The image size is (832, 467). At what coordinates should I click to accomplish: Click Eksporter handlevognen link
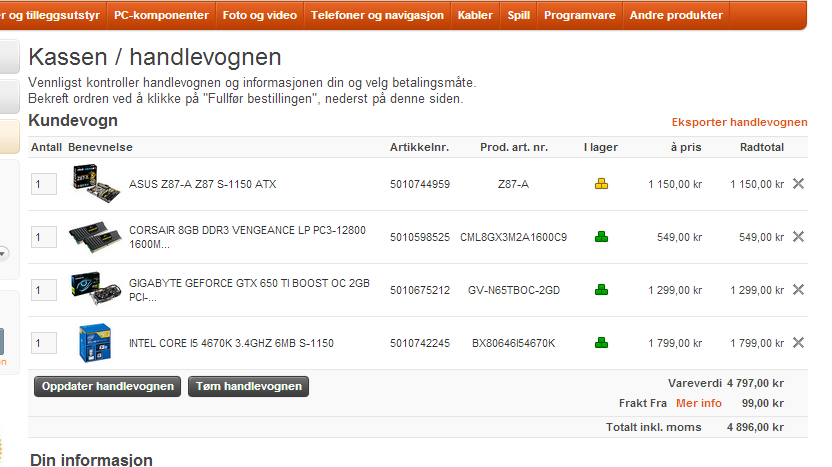point(739,122)
